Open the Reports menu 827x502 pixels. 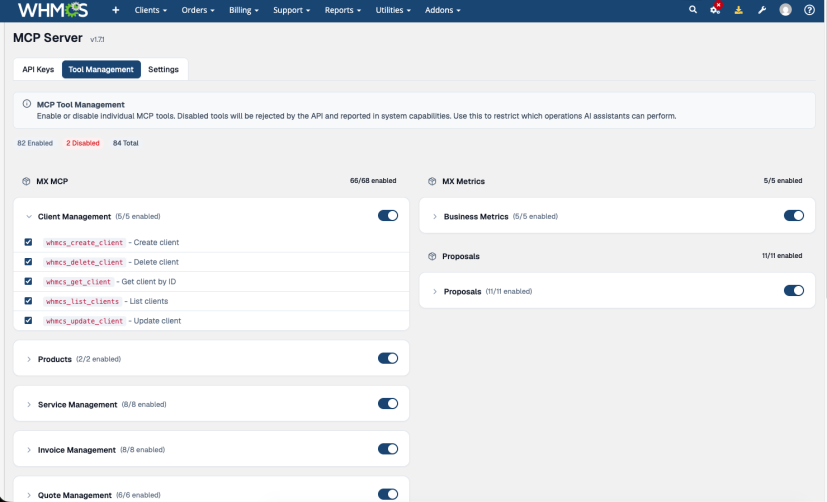pyautogui.click(x=342, y=10)
